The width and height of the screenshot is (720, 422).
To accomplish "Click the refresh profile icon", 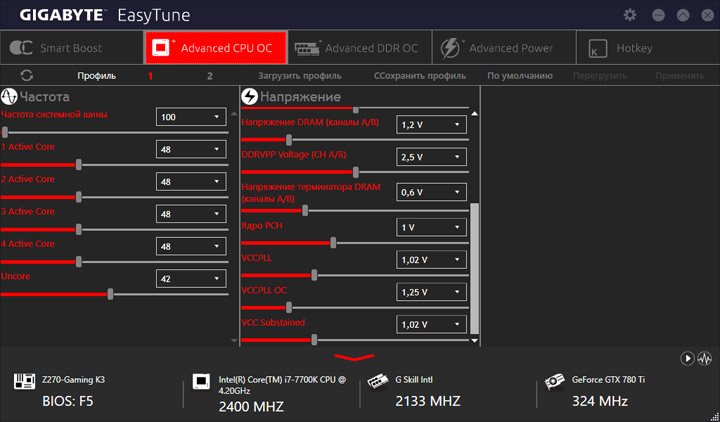I will [x=27, y=75].
